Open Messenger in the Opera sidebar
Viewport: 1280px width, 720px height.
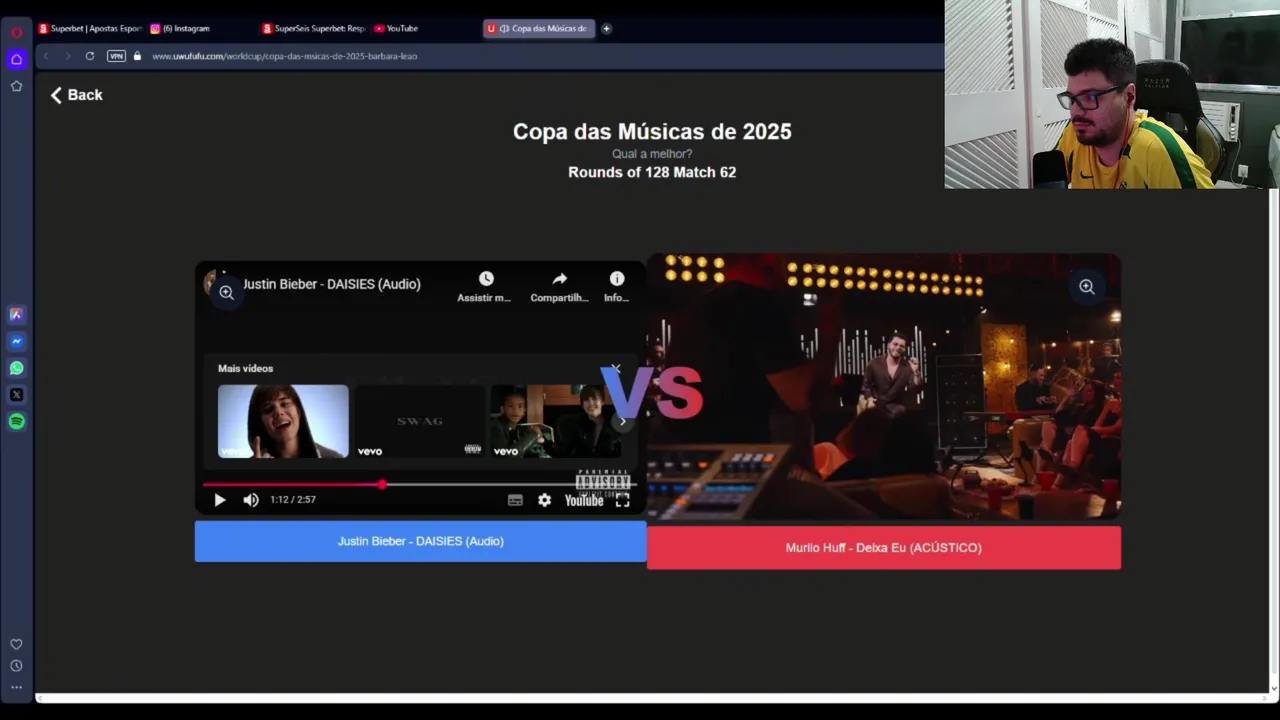(16, 341)
